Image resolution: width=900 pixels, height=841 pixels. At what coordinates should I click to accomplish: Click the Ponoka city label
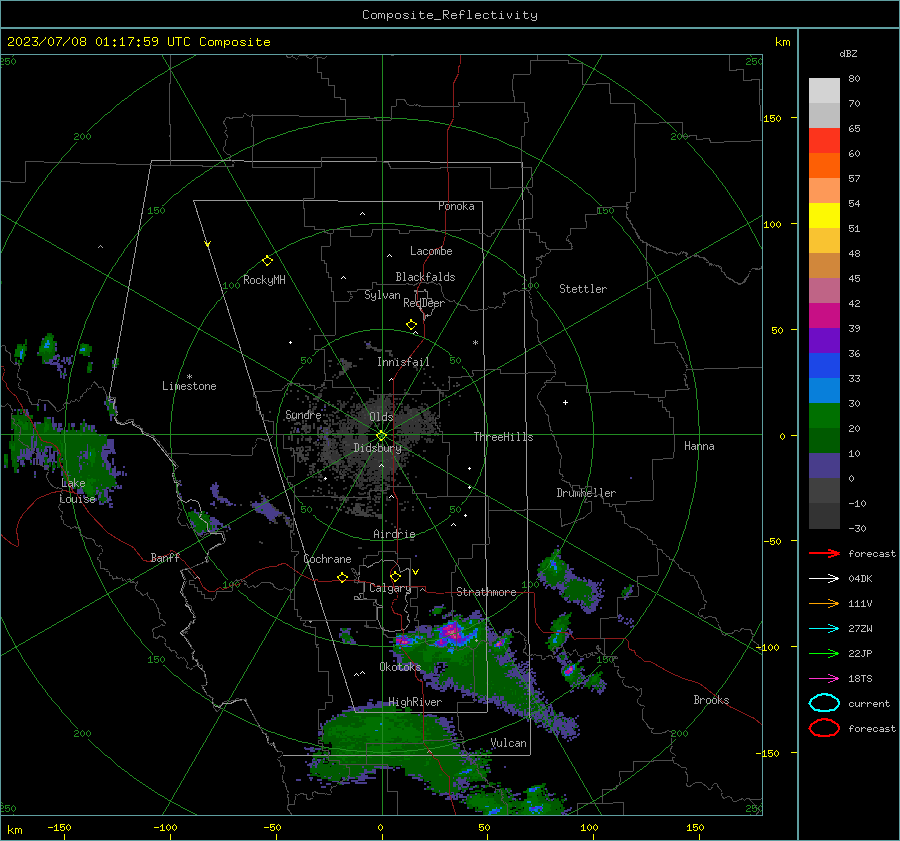(x=456, y=206)
